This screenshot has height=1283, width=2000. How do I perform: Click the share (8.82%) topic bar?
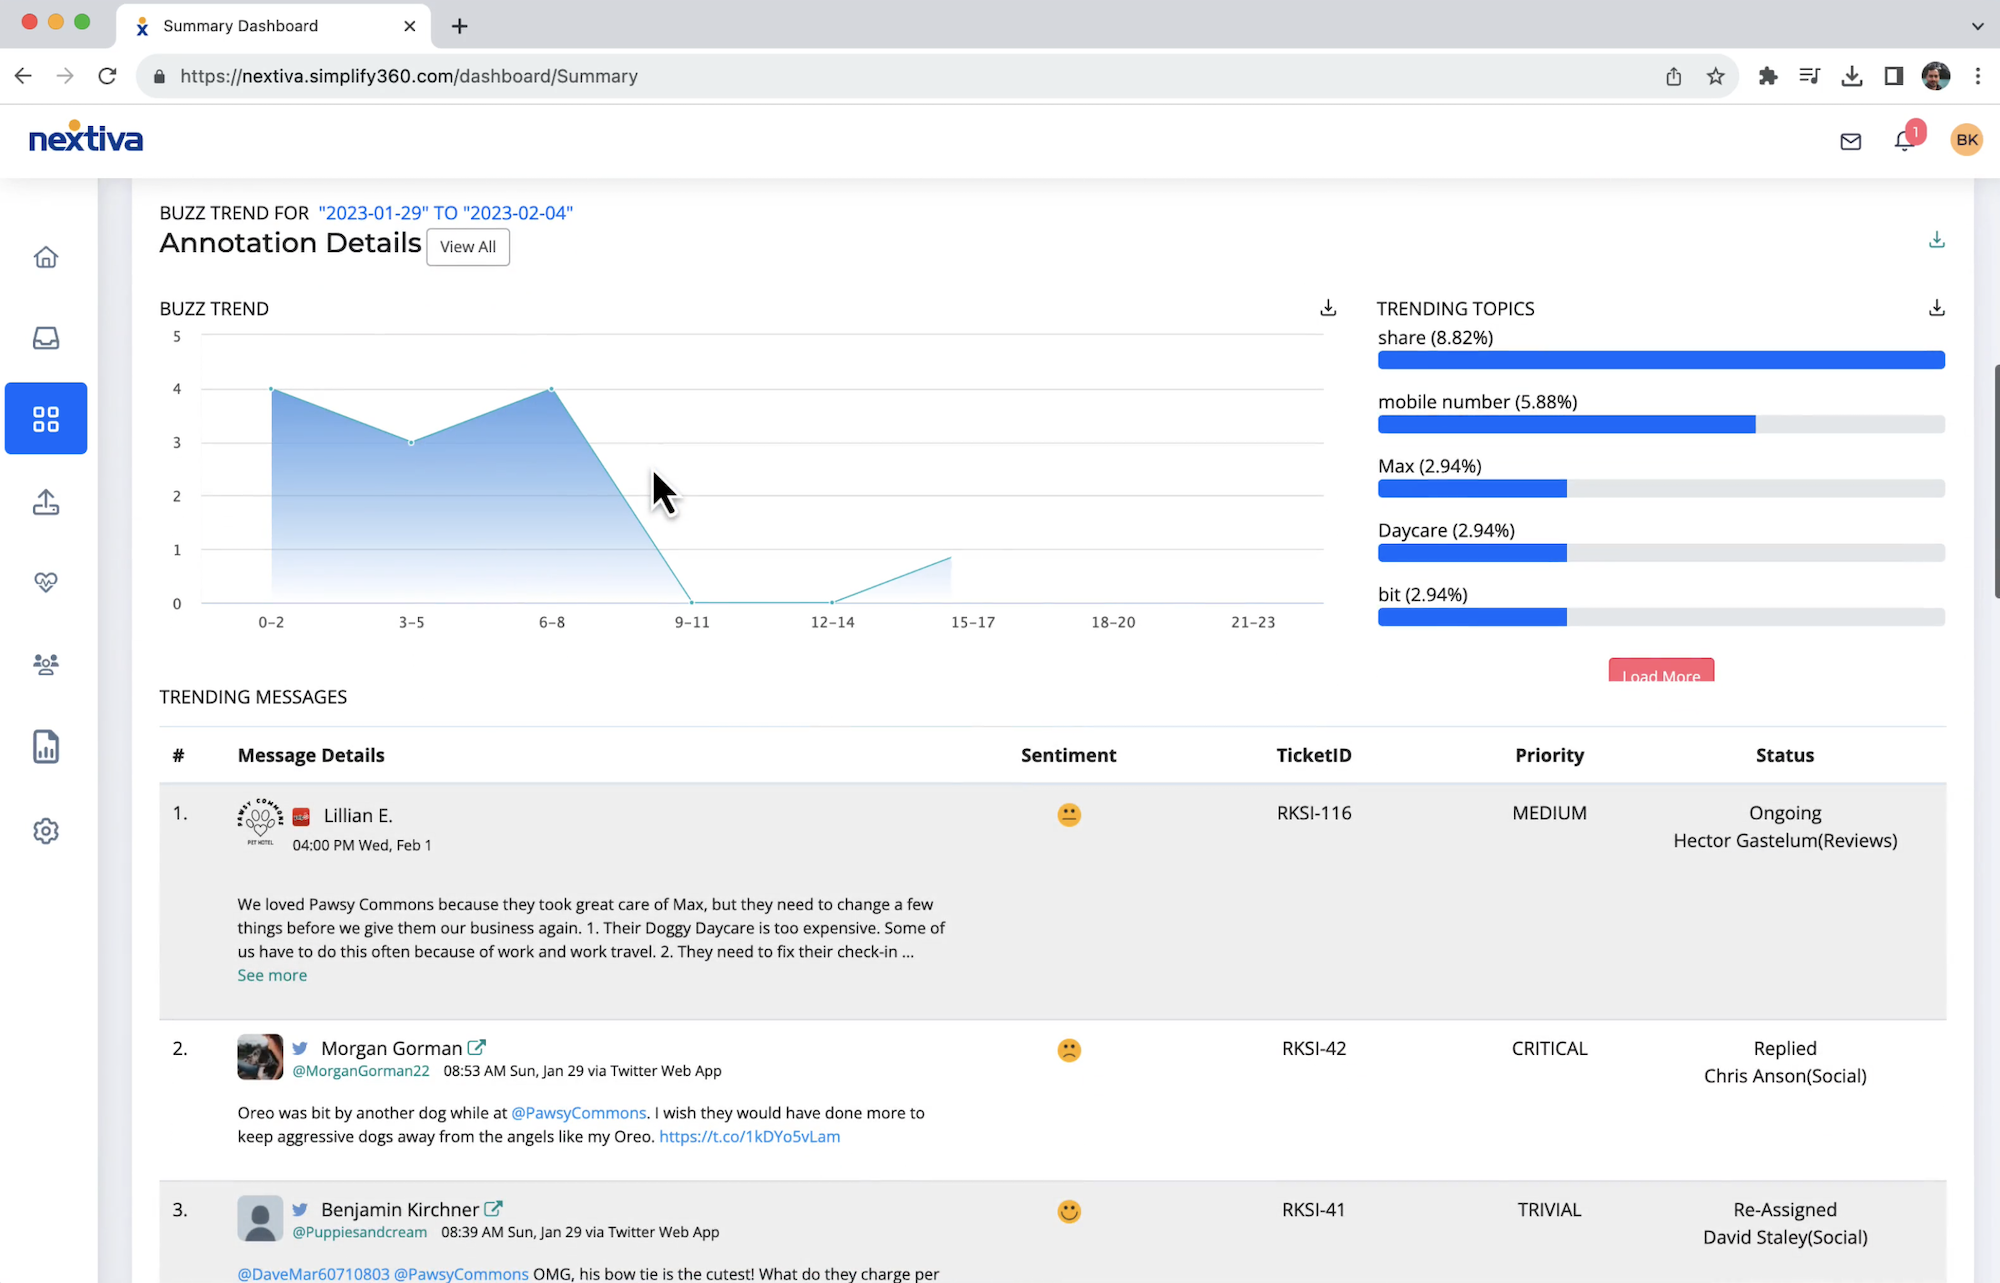coord(1661,360)
